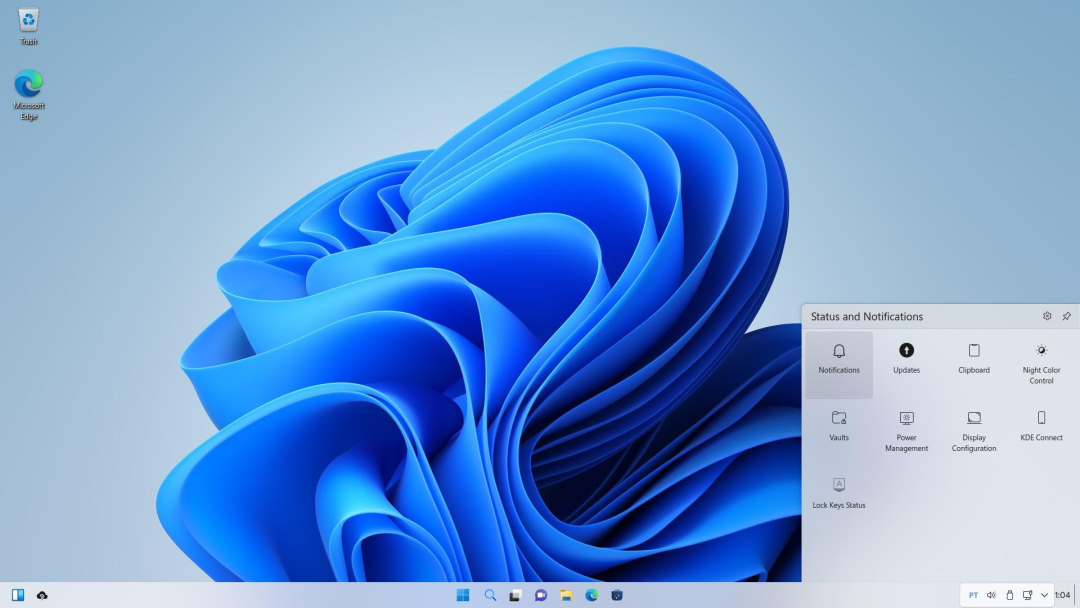The width and height of the screenshot is (1080, 608).
Task: Configure Status and Notifications via the gear
Action: pyautogui.click(x=1046, y=316)
